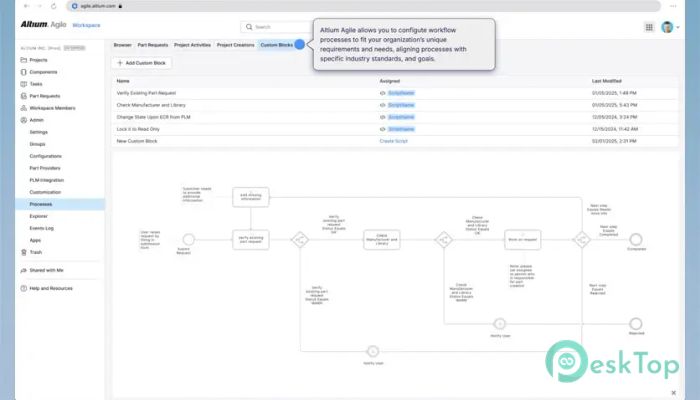Switch to the Part Requests tab
Viewport: 700px width, 400px height.
pyautogui.click(x=153, y=45)
